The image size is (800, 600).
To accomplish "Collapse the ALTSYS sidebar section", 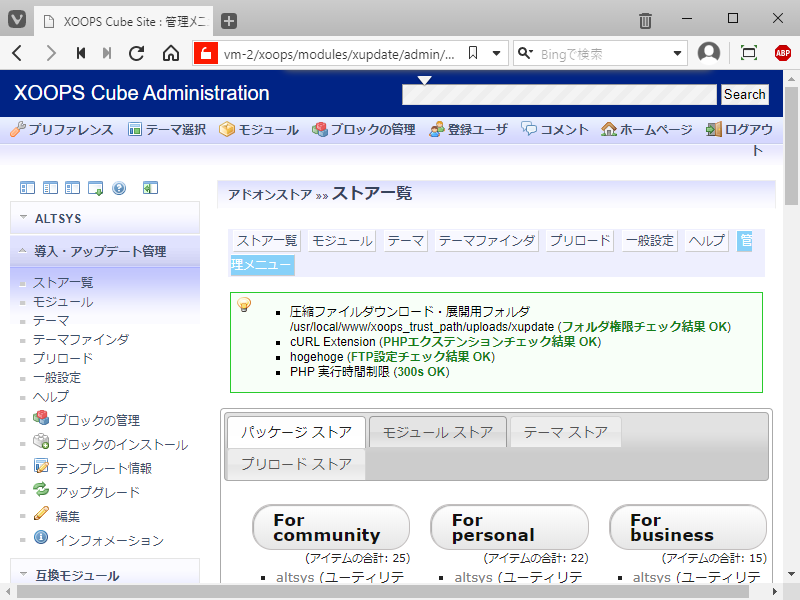I will [x=105, y=218].
